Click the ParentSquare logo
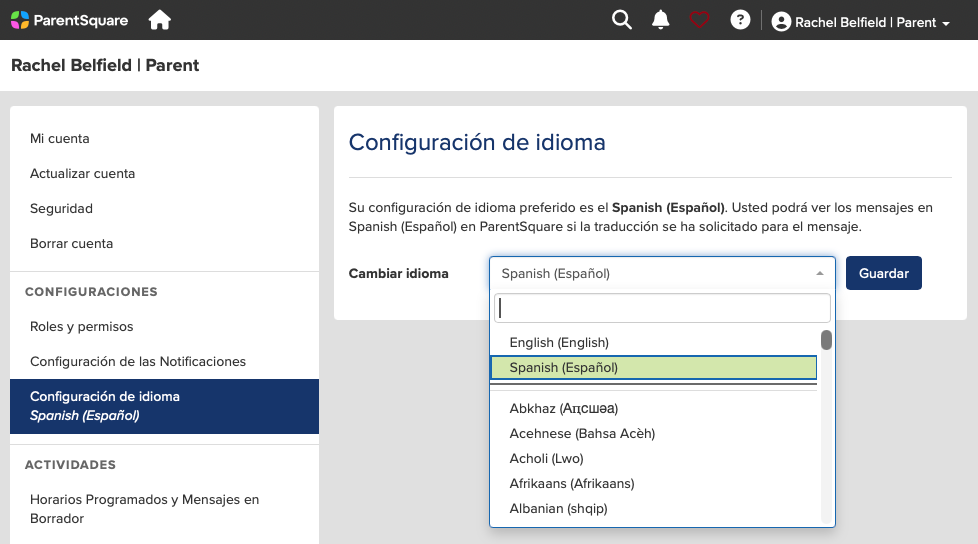Viewport: 978px width, 544px height. tap(69, 20)
